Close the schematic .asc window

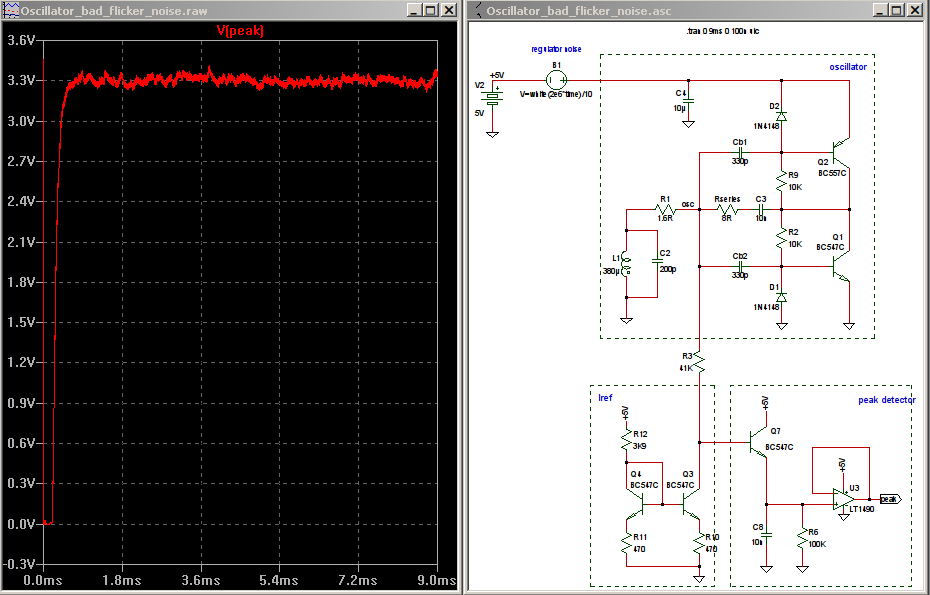click(x=915, y=10)
